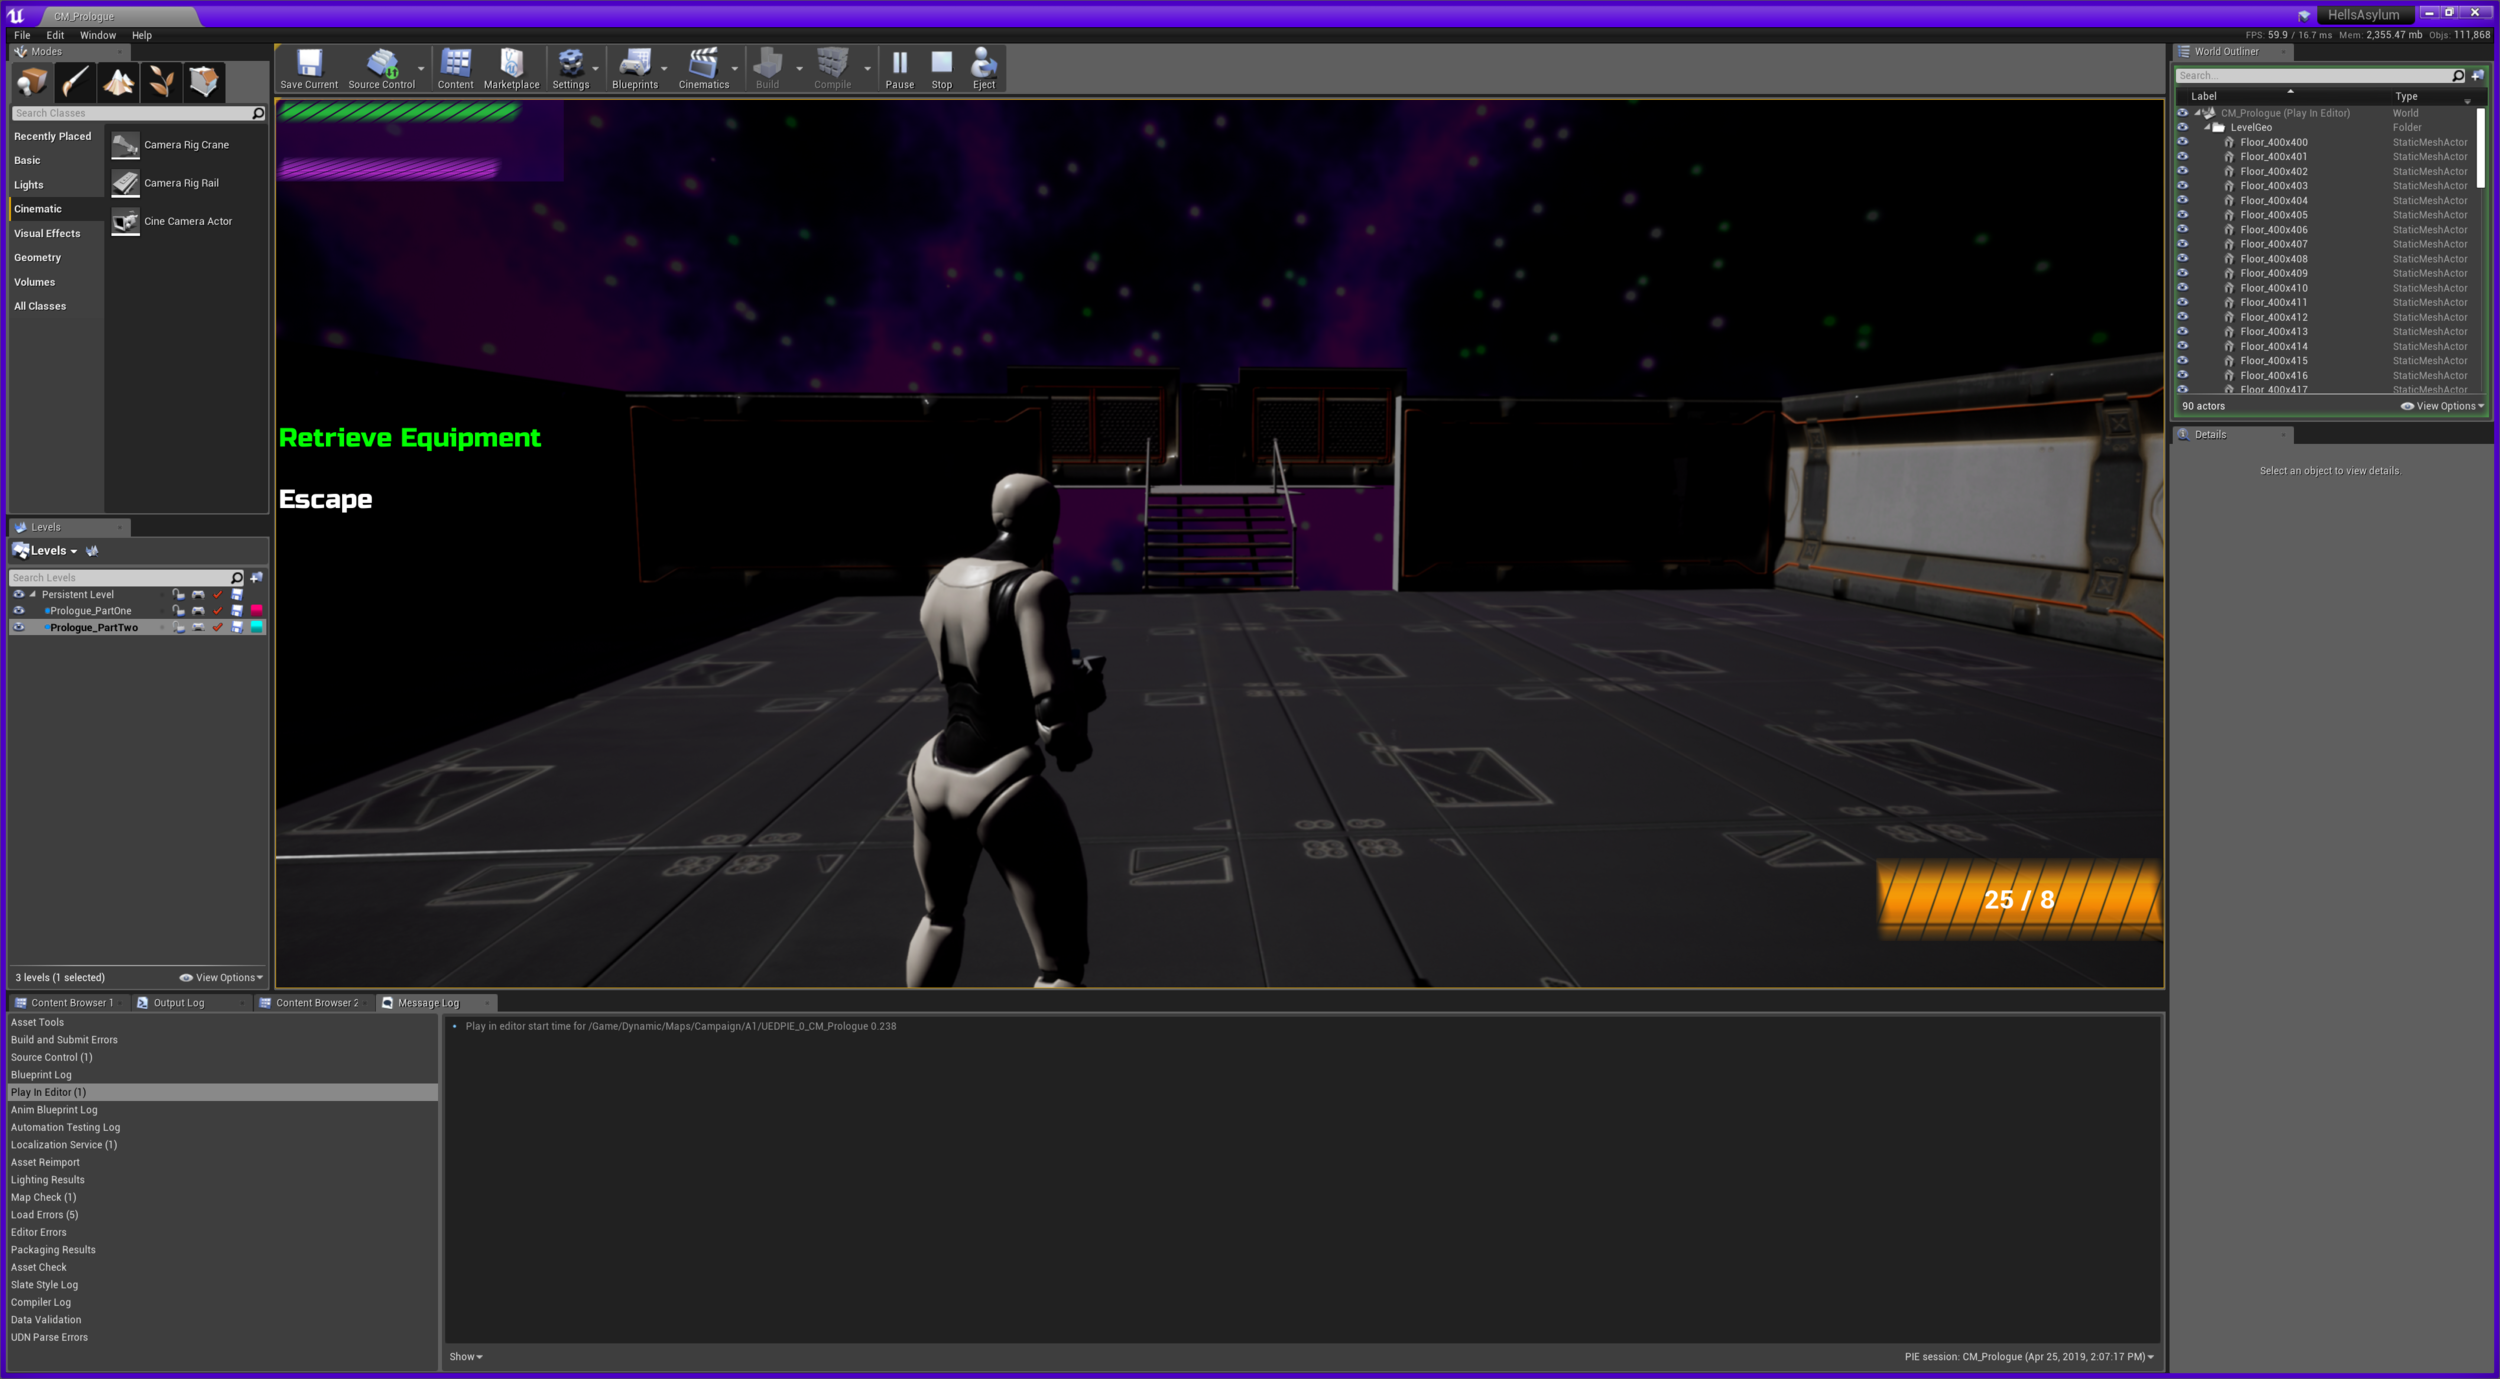This screenshot has height=1379, width=2500.
Task: Switch to the Output Log tab
Action: tap(178, 1003)
